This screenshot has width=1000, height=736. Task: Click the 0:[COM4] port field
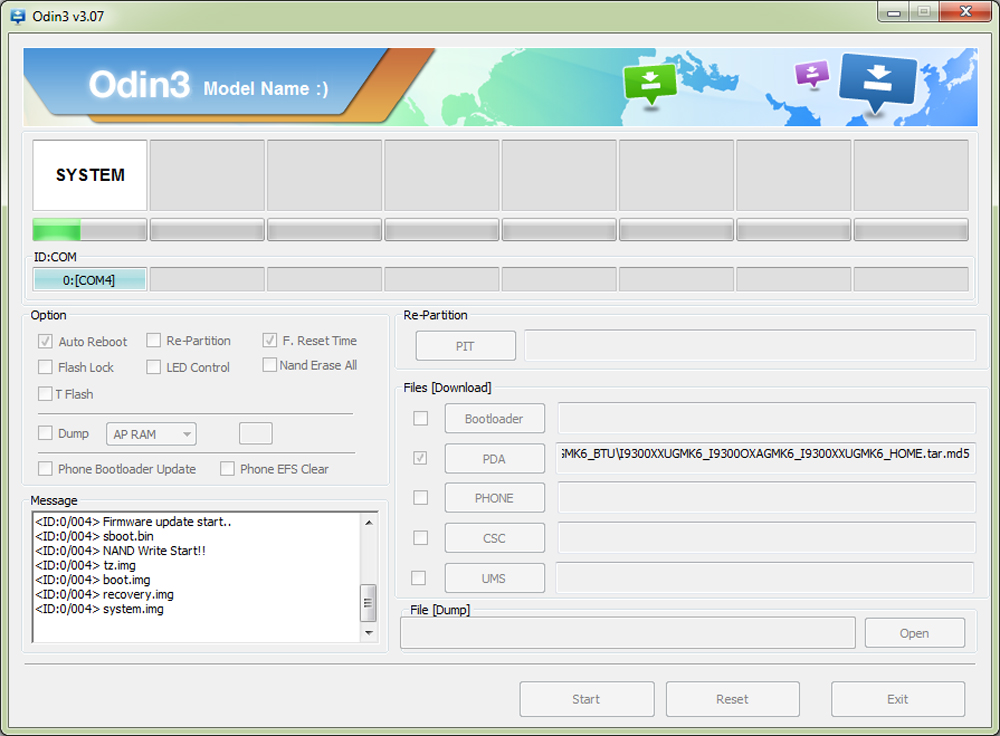[x=89, y=279]
